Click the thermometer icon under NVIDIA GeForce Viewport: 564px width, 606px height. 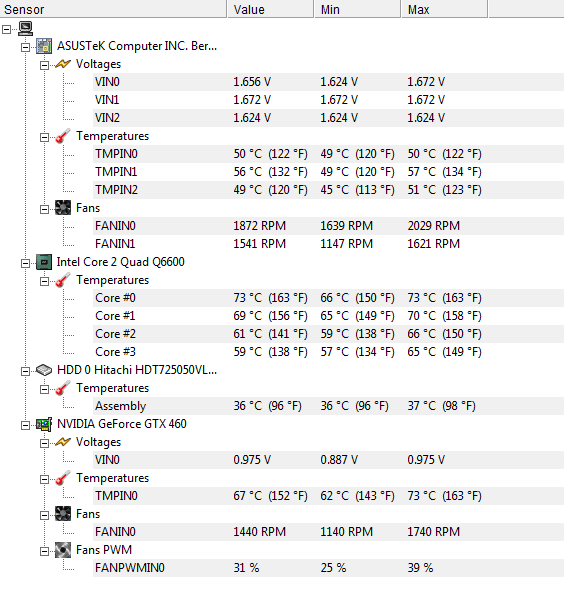click(x=63, y=478)
